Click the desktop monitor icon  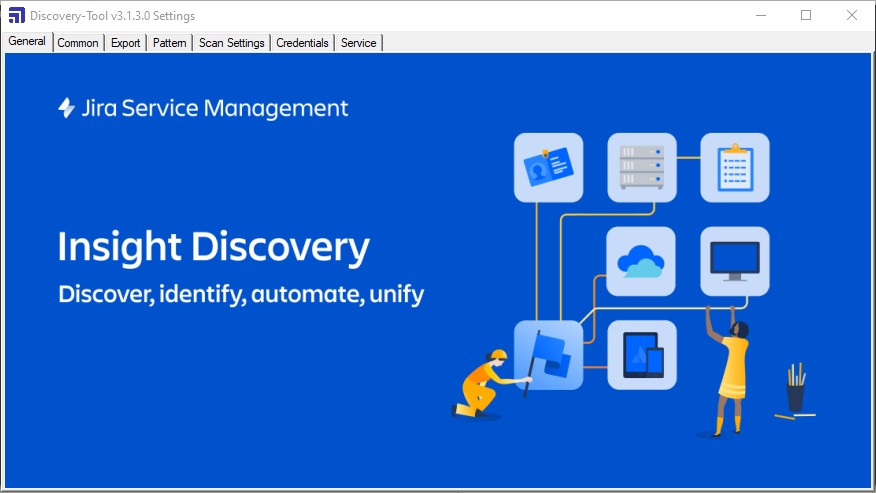tap(735, 261)
